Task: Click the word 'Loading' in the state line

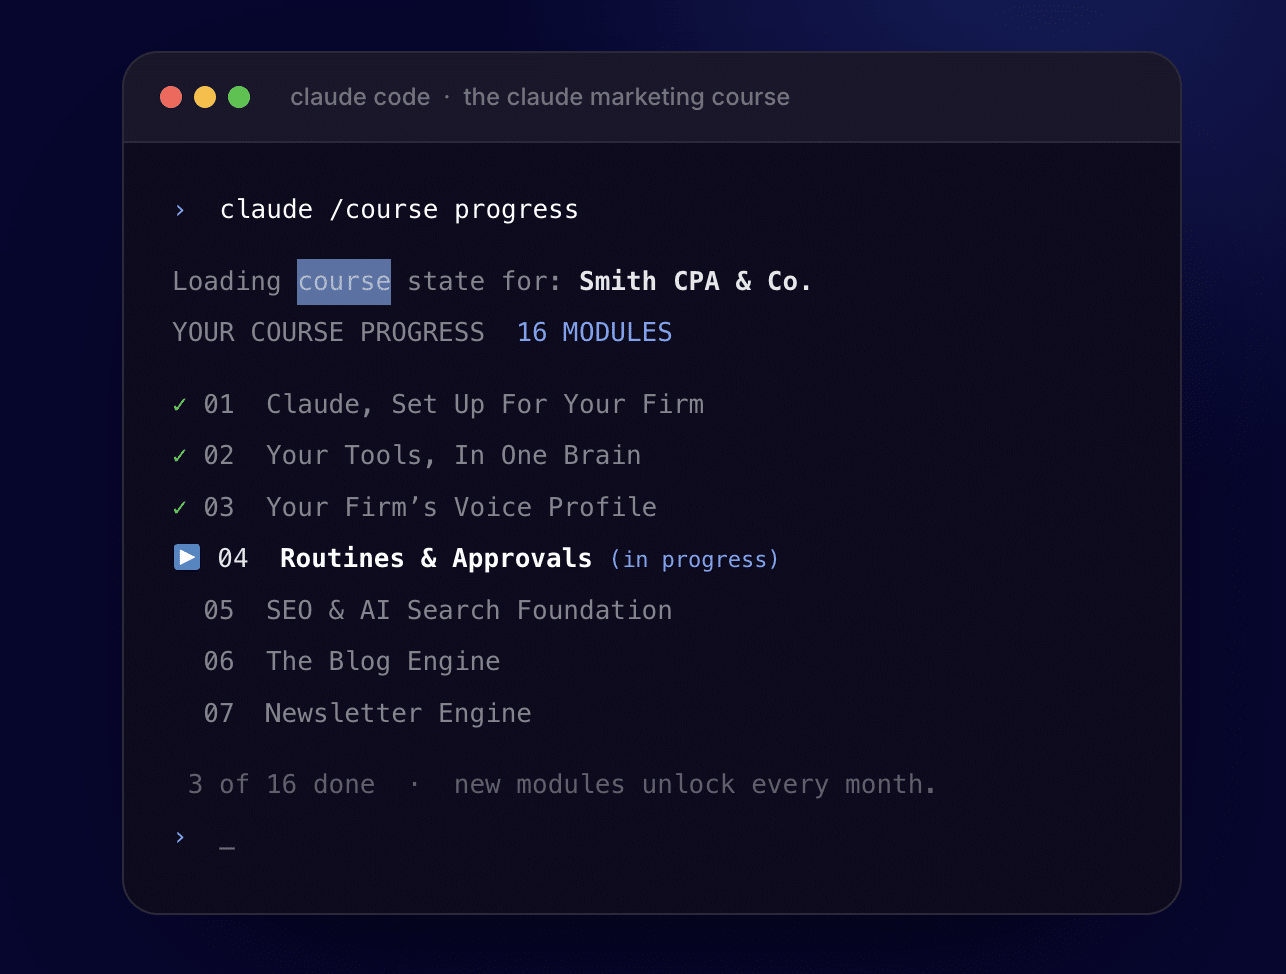Action: point(226,282)
